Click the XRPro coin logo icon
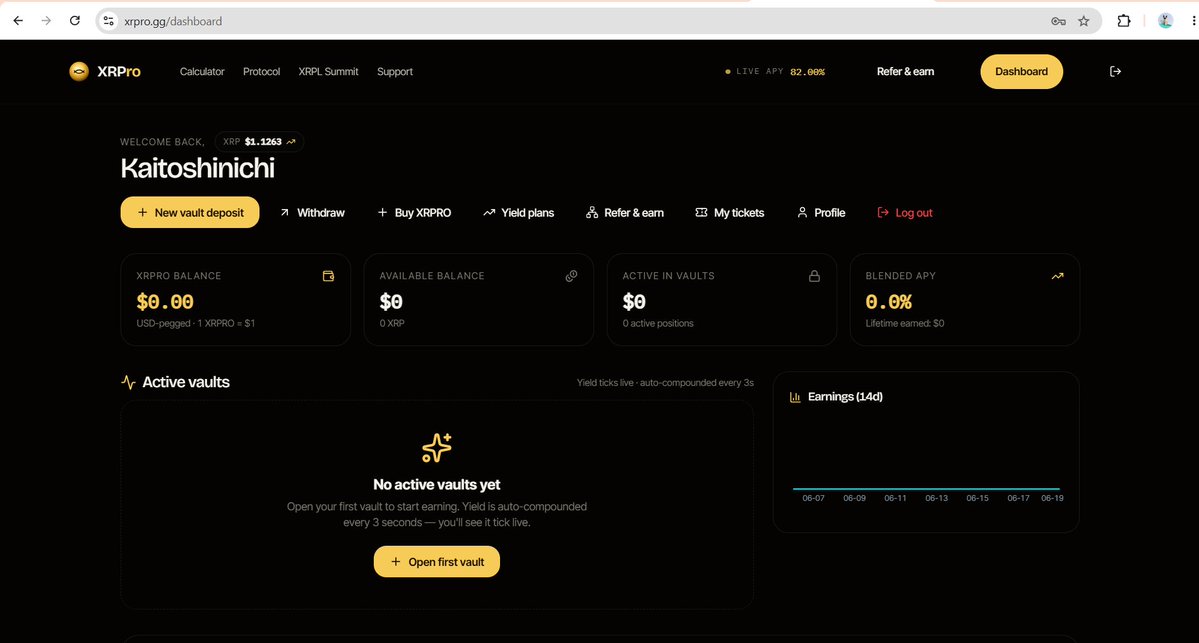The image size is (1199, 643). pyautogui.click(x=79, y=71)
